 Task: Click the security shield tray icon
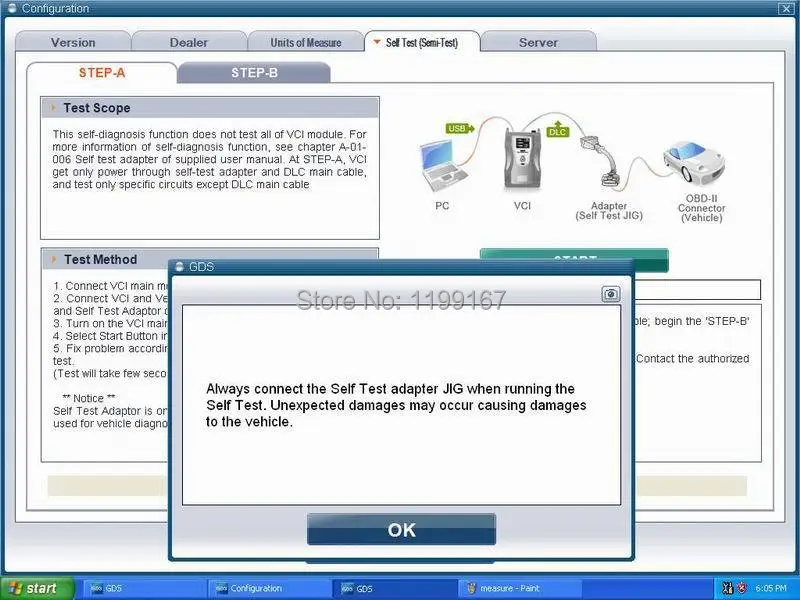(742, 588)
